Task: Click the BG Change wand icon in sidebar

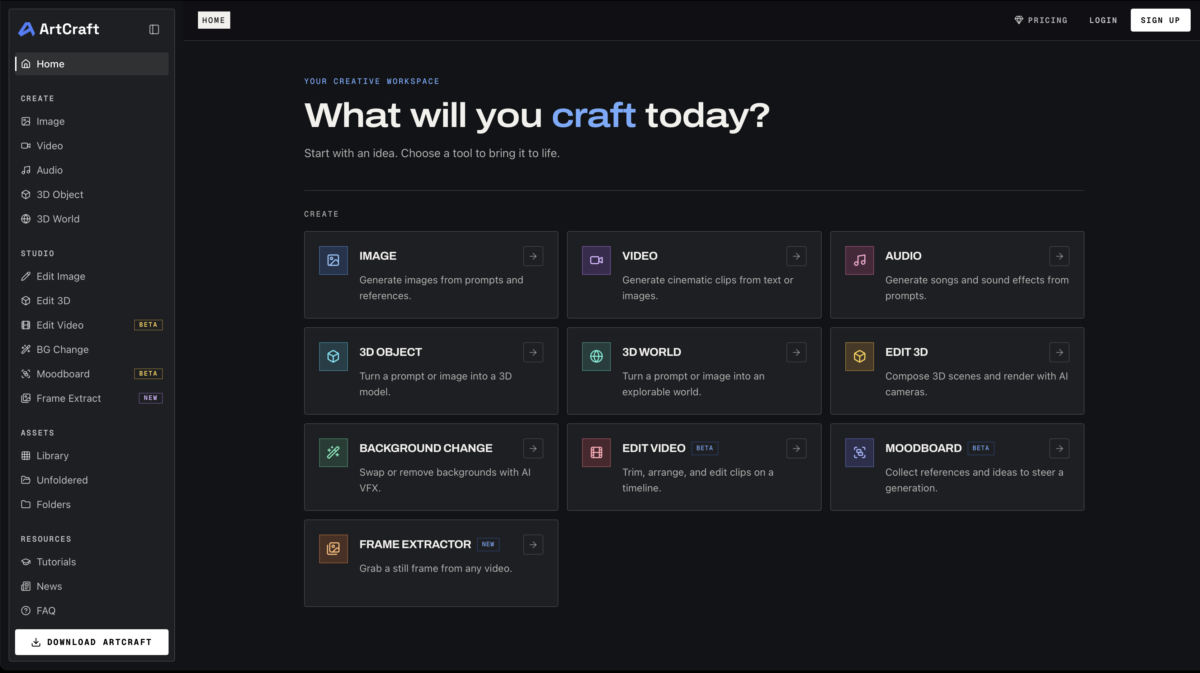Action: point(26,350)
